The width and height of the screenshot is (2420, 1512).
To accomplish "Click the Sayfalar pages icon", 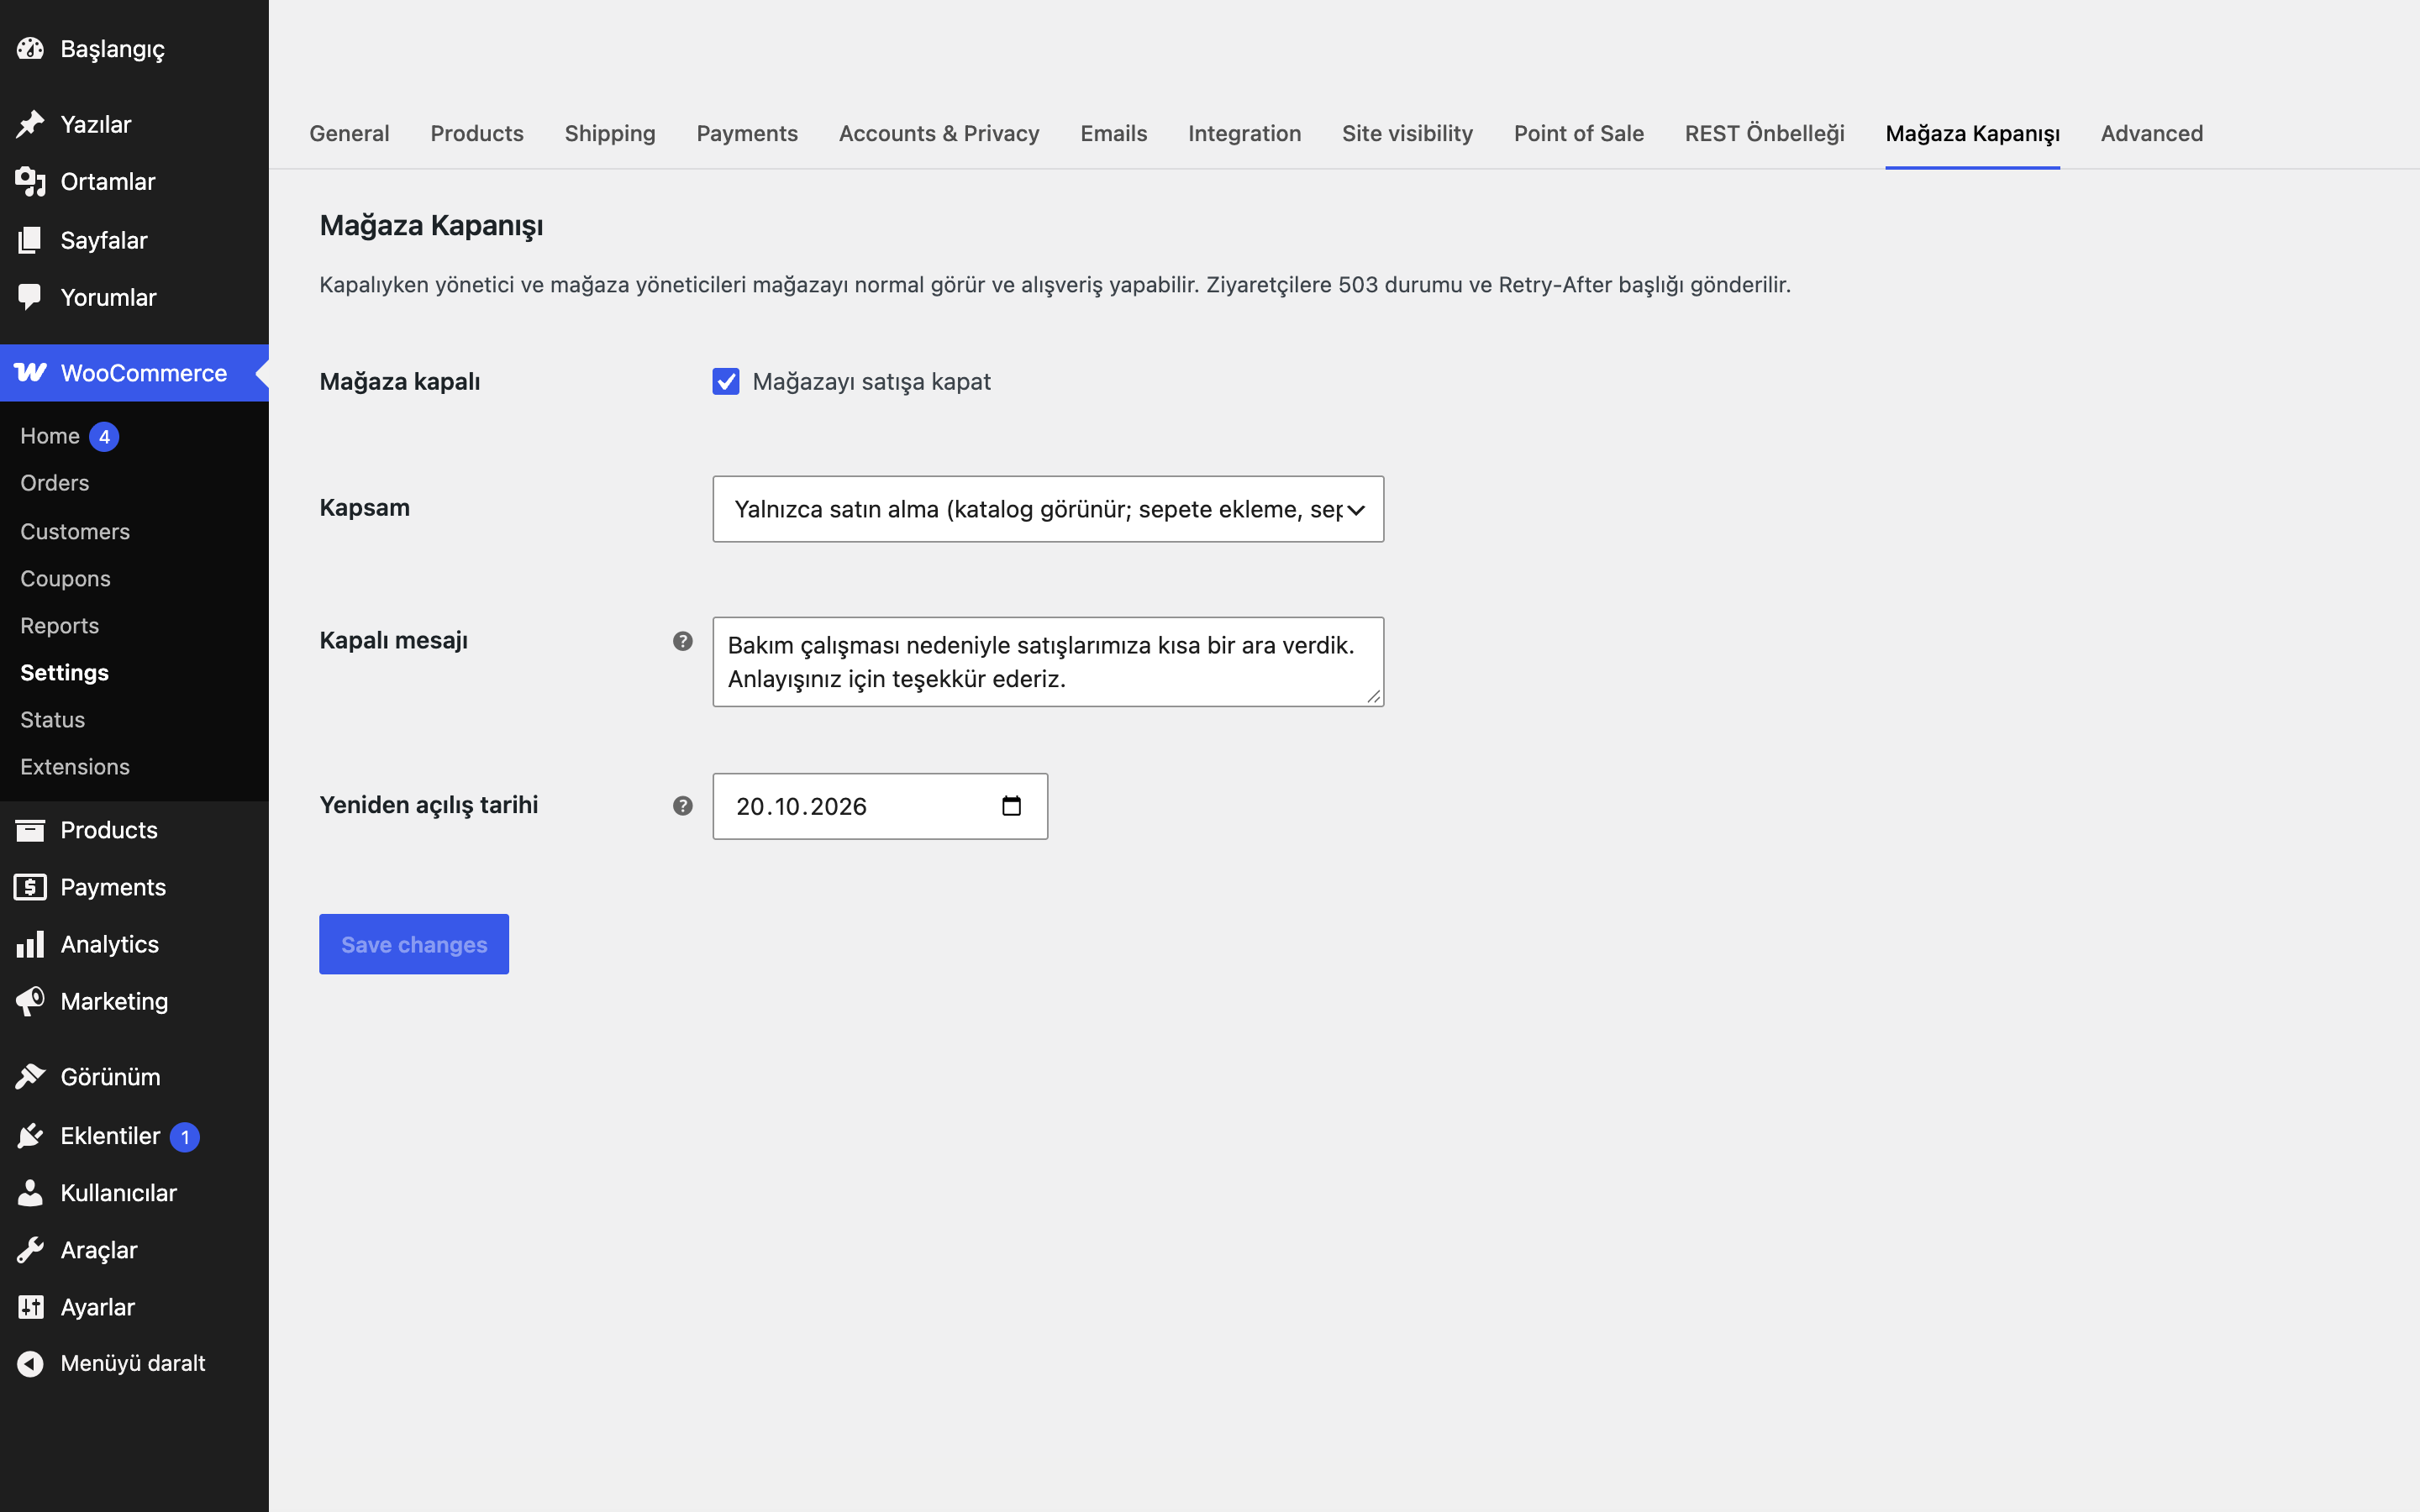I will pyautogui.click(x=30, y=240).
